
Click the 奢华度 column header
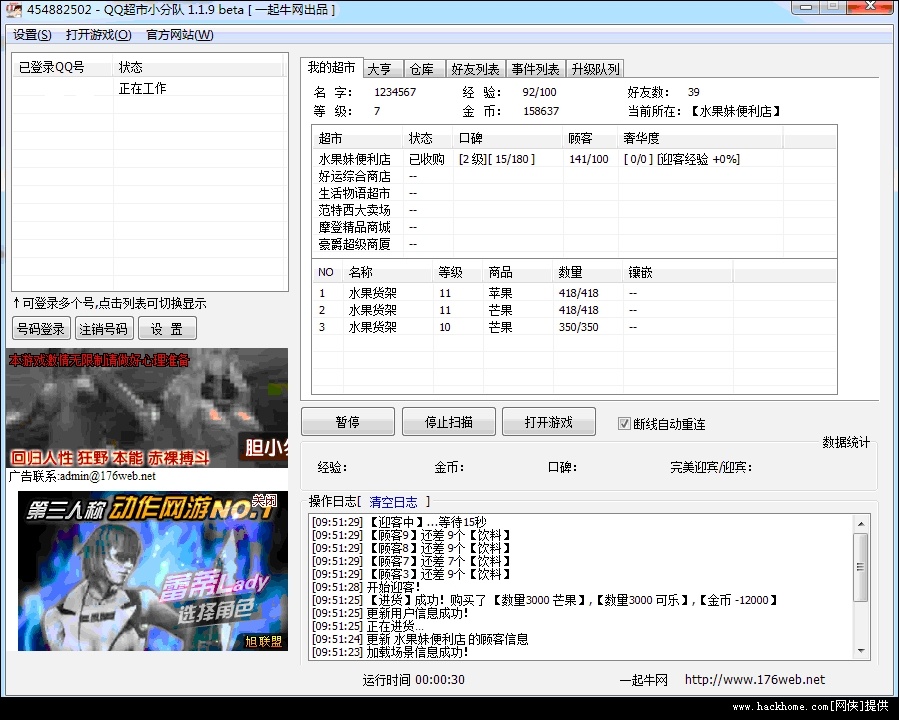click(700, 138)
